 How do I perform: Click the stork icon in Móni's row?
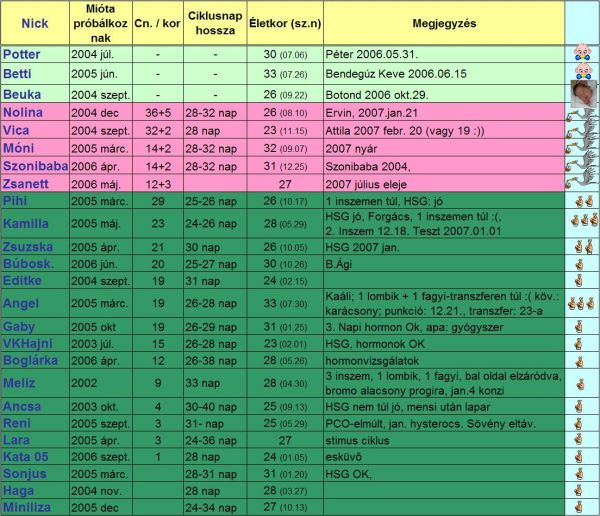[580, 147]
